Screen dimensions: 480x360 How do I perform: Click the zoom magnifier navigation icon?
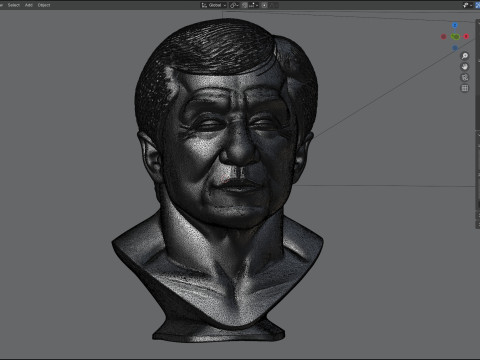pyautogui.click(x=465, y=56)
